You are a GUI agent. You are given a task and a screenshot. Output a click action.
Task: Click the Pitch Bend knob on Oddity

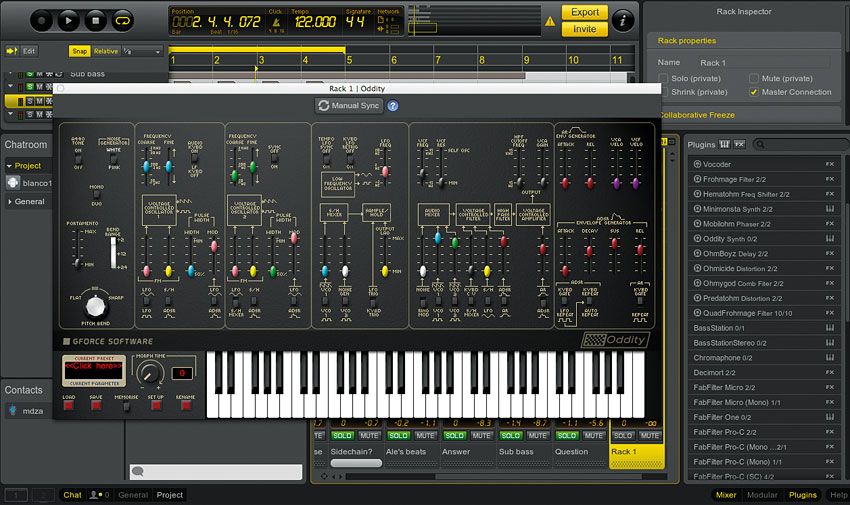coord(96,306)
